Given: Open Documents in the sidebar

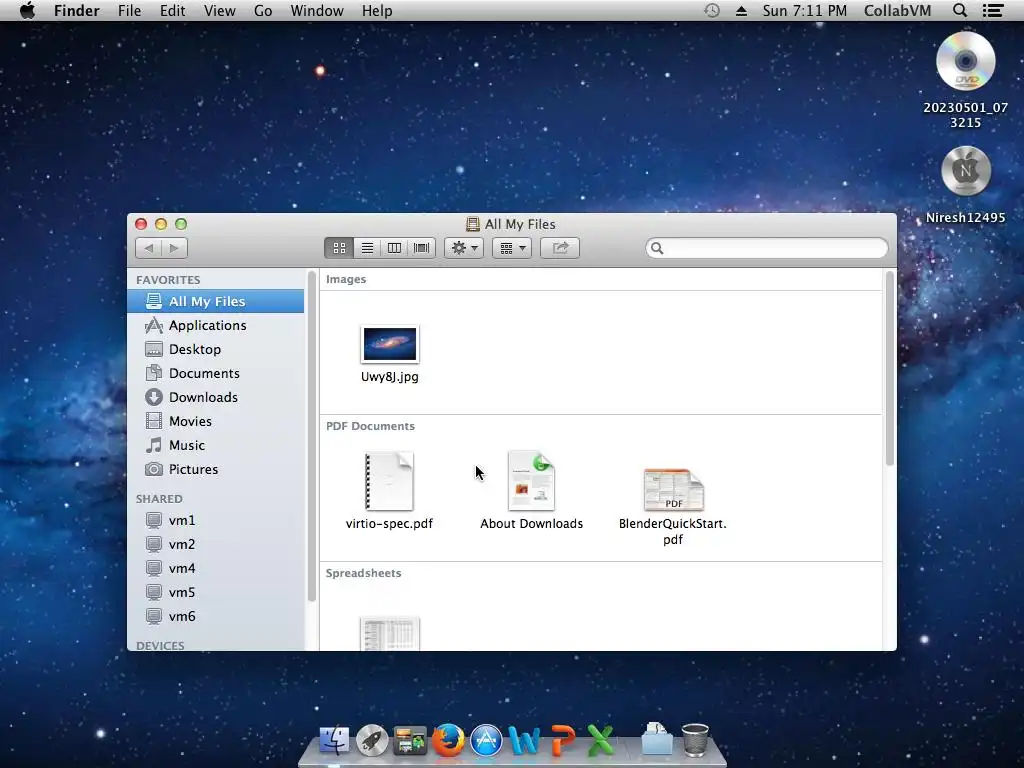Looking at the screenshot, I should (216, 374).
